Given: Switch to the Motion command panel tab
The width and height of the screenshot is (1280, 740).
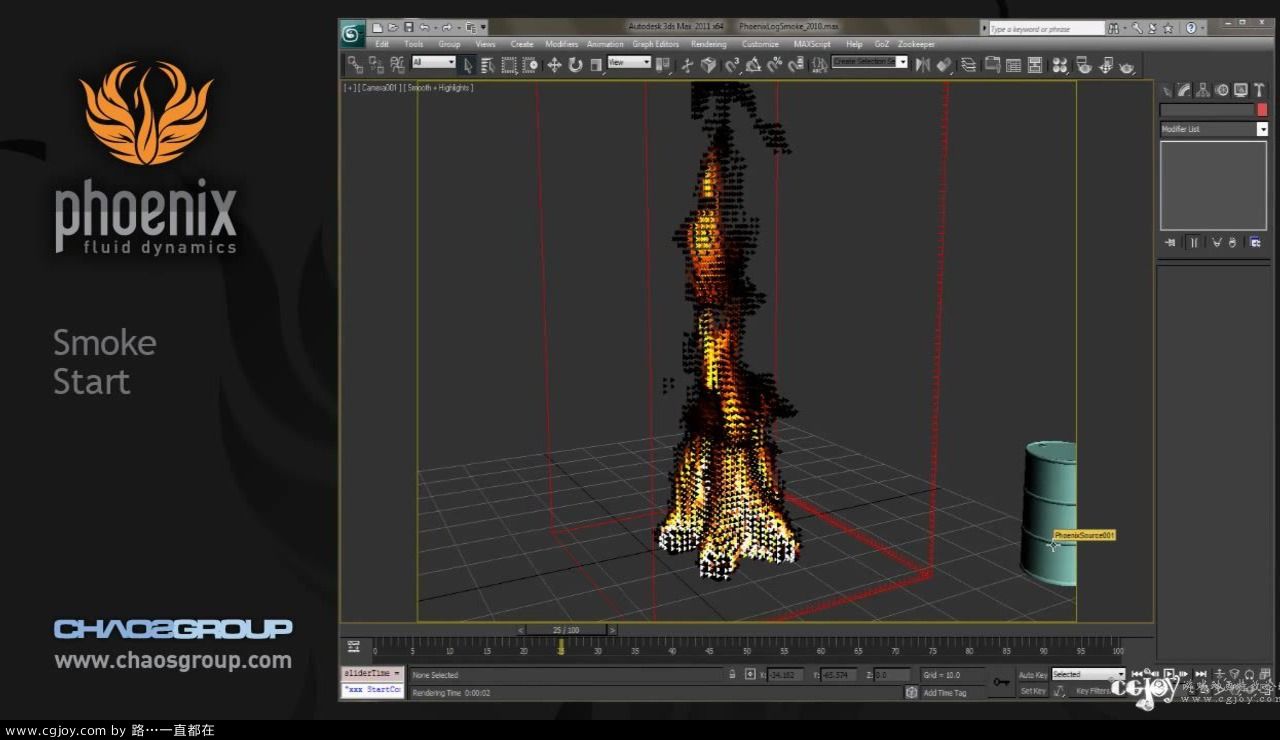Looking at the screenshot, I should [1221, 90].
